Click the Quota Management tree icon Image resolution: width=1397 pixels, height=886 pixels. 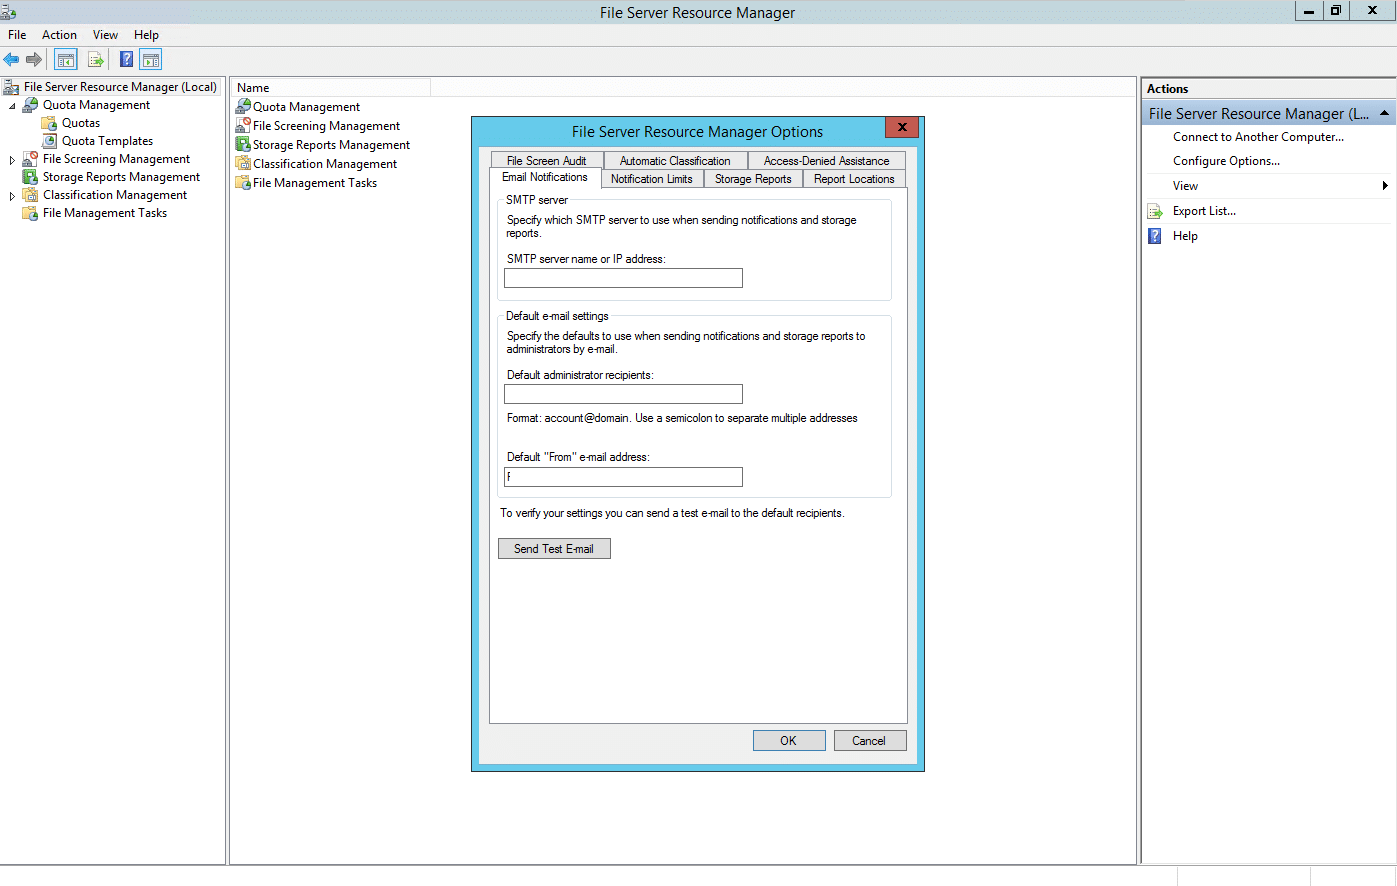31,105
